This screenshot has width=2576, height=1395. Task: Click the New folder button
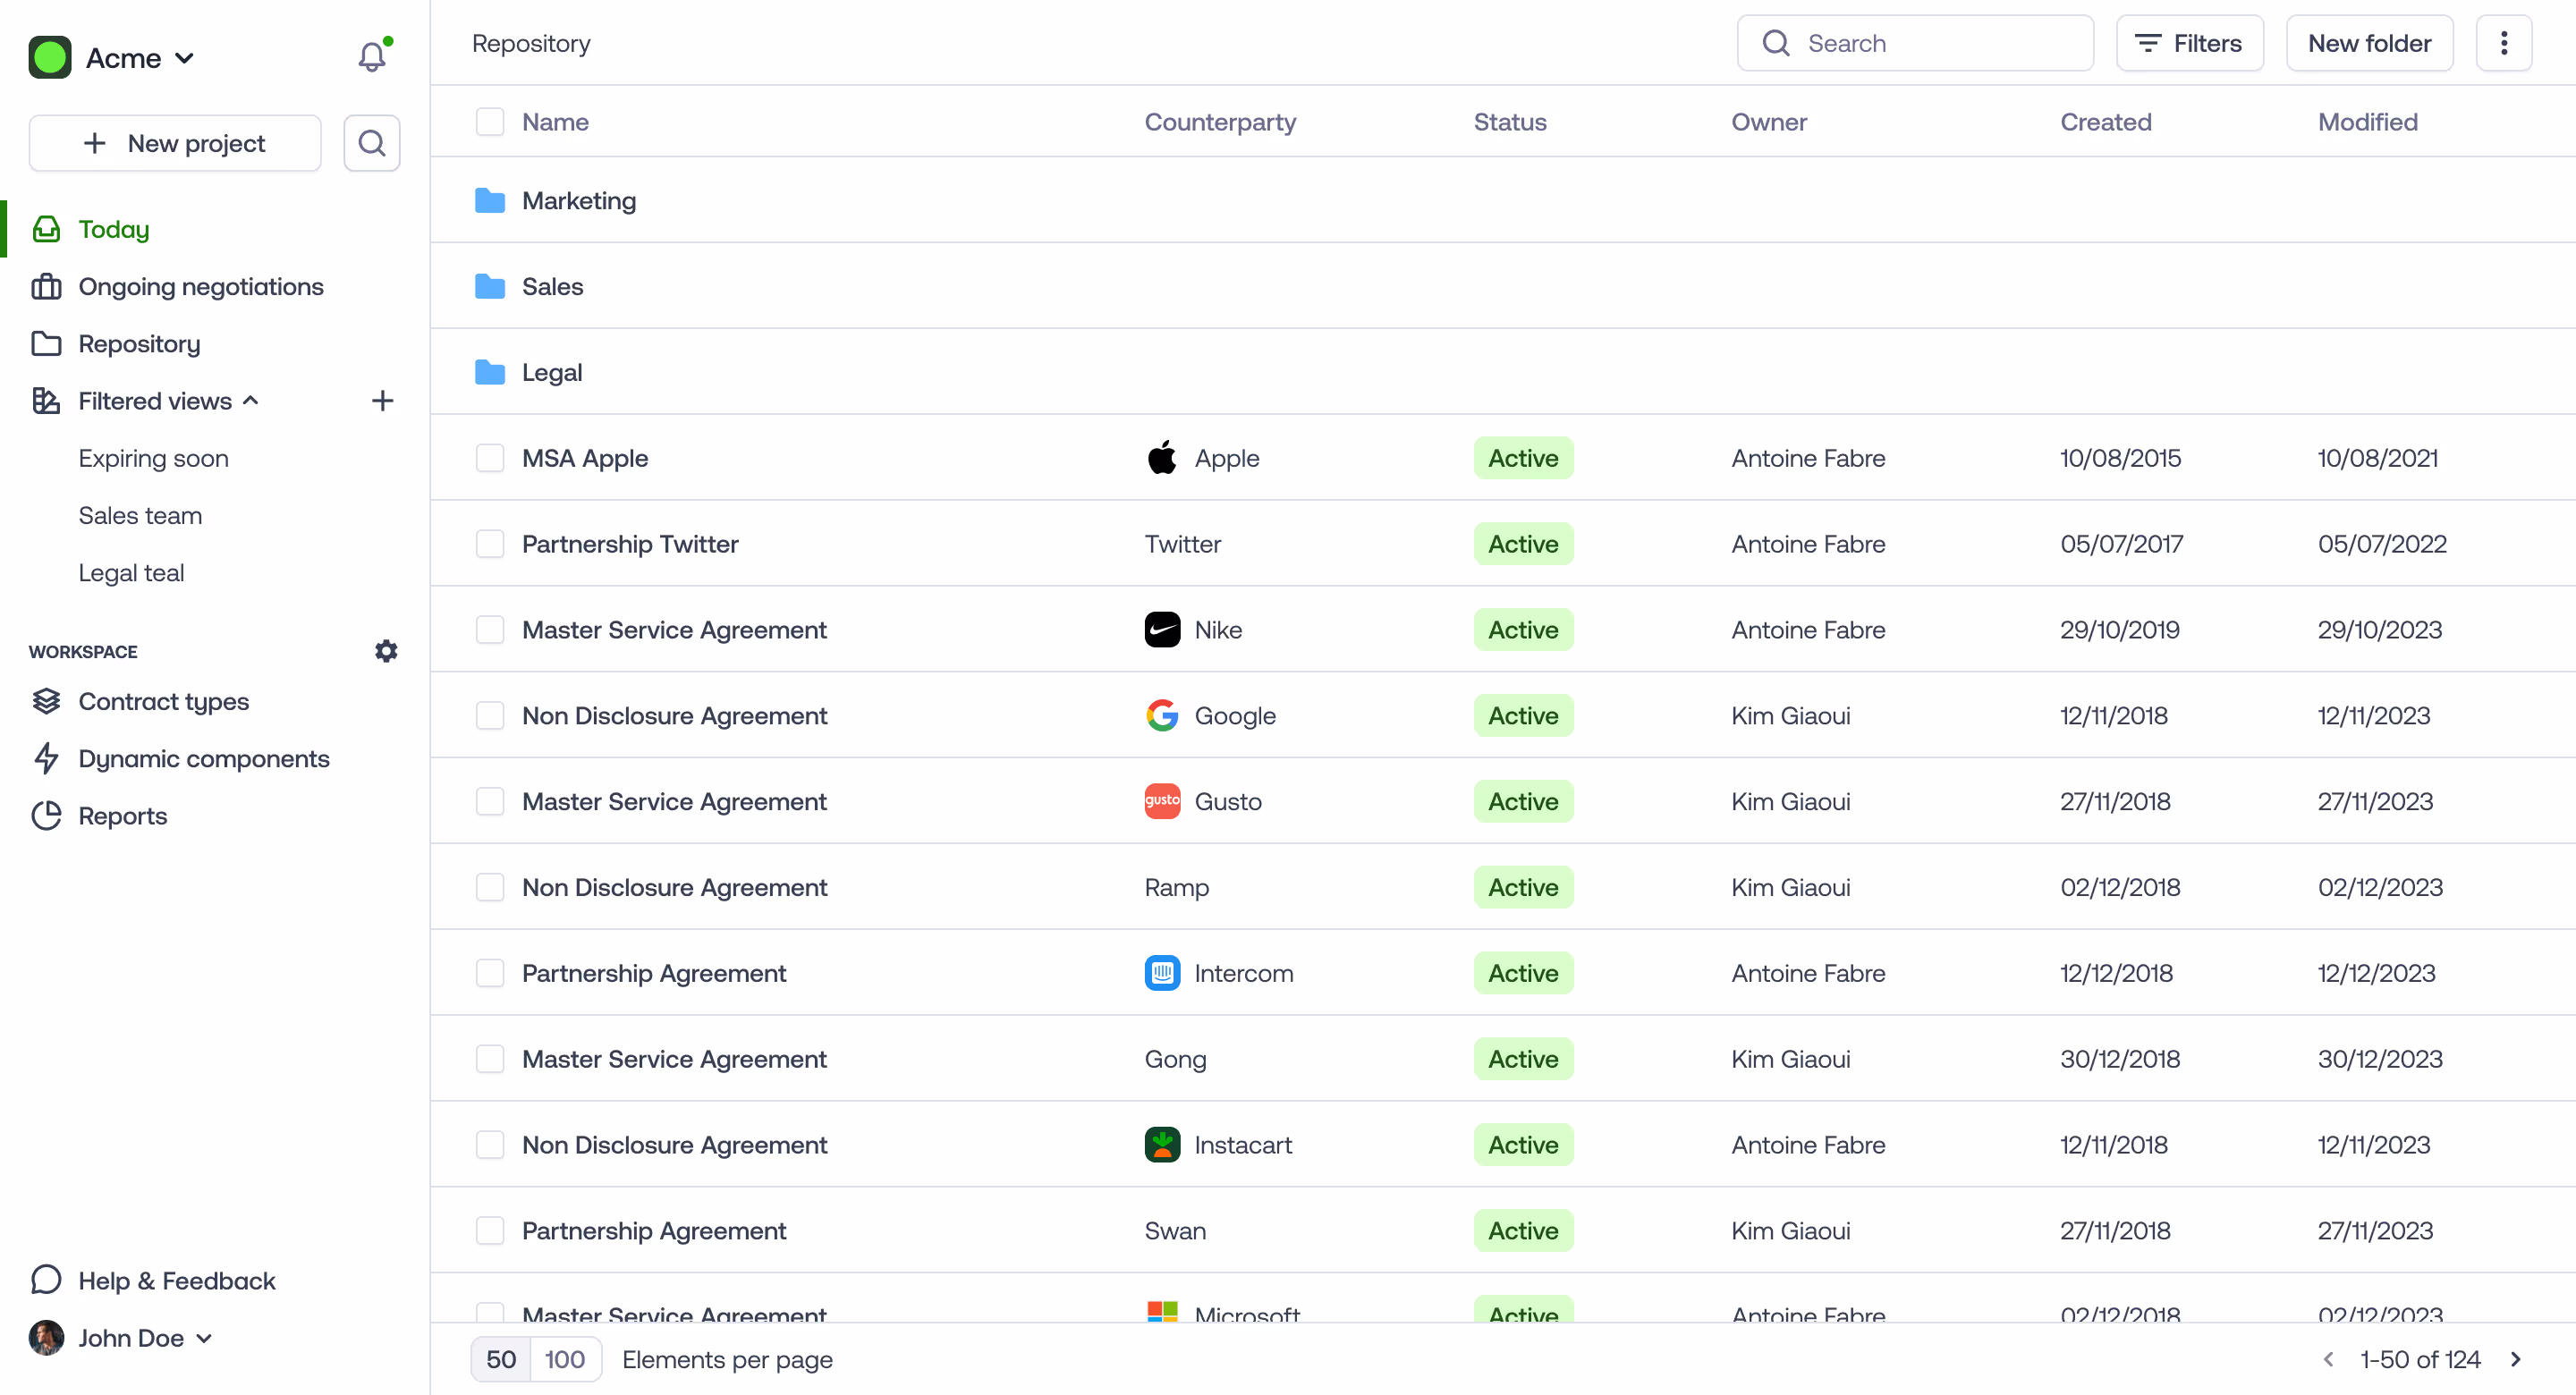pyautogui.click(x=2368, y=43)
